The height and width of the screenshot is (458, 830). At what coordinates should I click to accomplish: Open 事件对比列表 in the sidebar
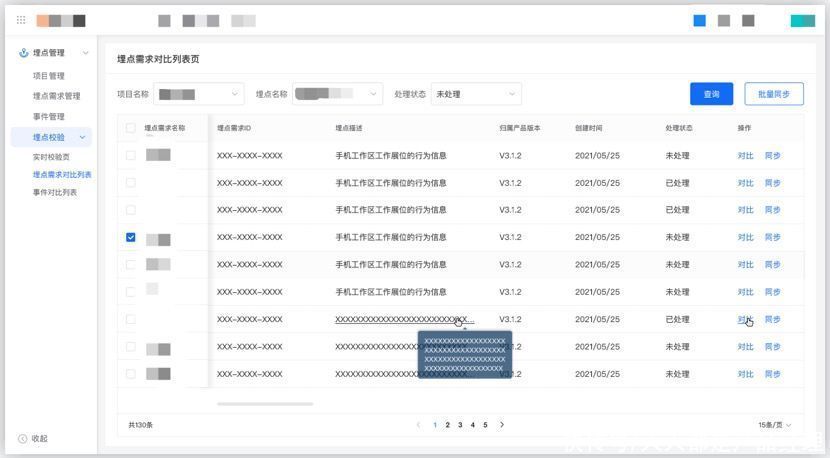pyautogui.click(x=55, y=192)
